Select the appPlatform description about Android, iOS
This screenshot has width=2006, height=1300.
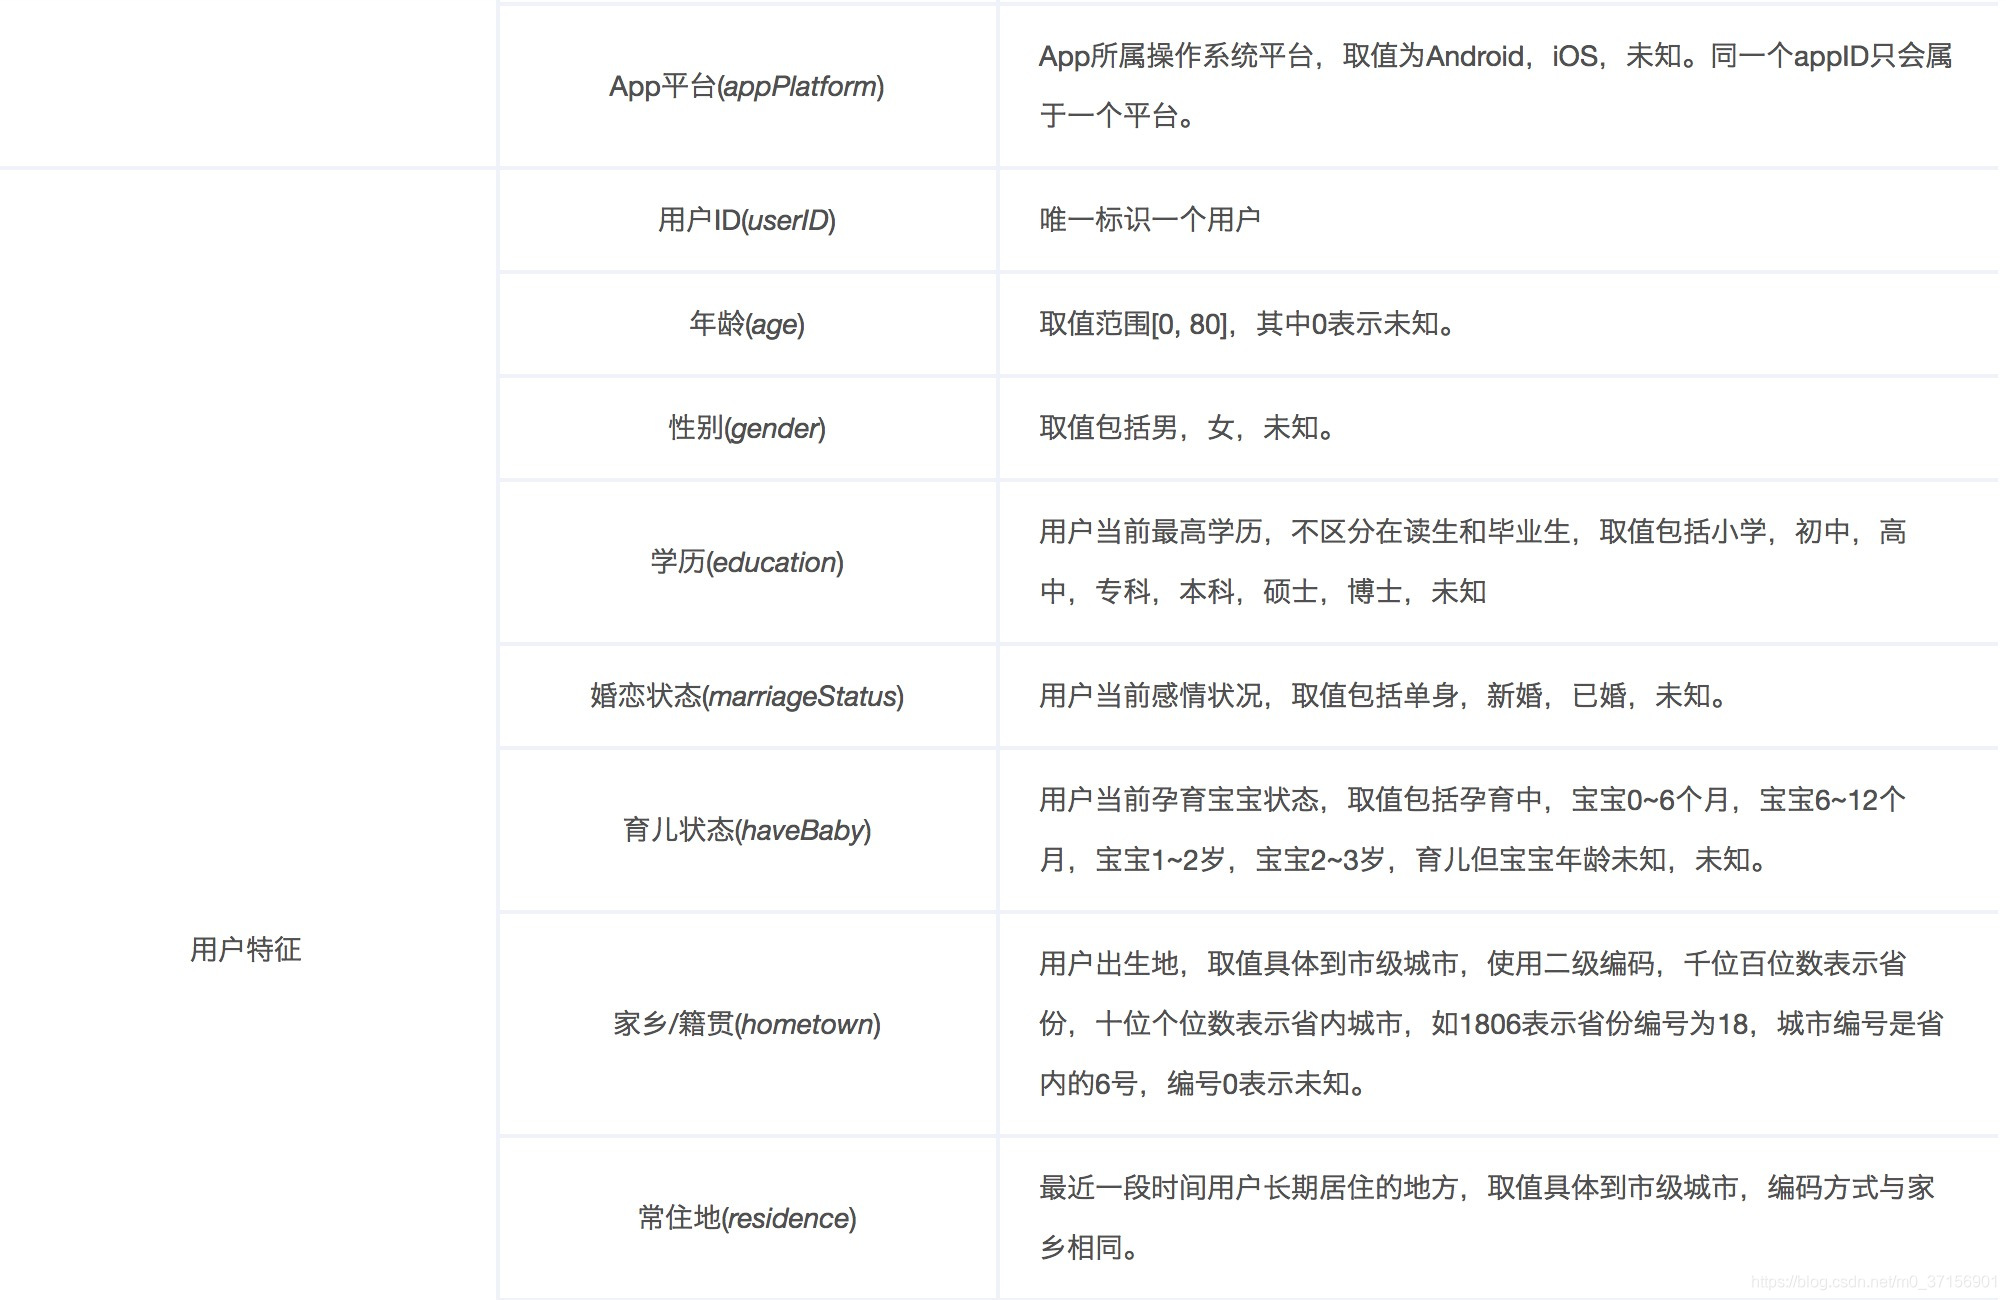click(1495, 86)
